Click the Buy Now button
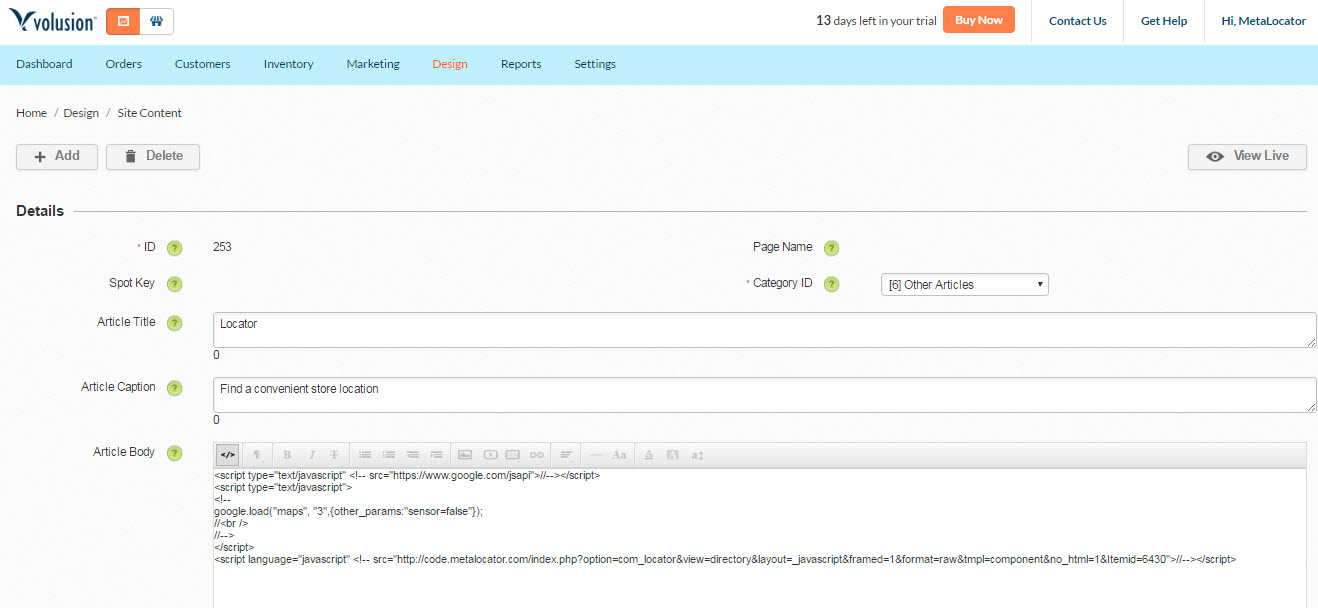Viewport: 1318px width, 608px height. (x=979, y=20)
